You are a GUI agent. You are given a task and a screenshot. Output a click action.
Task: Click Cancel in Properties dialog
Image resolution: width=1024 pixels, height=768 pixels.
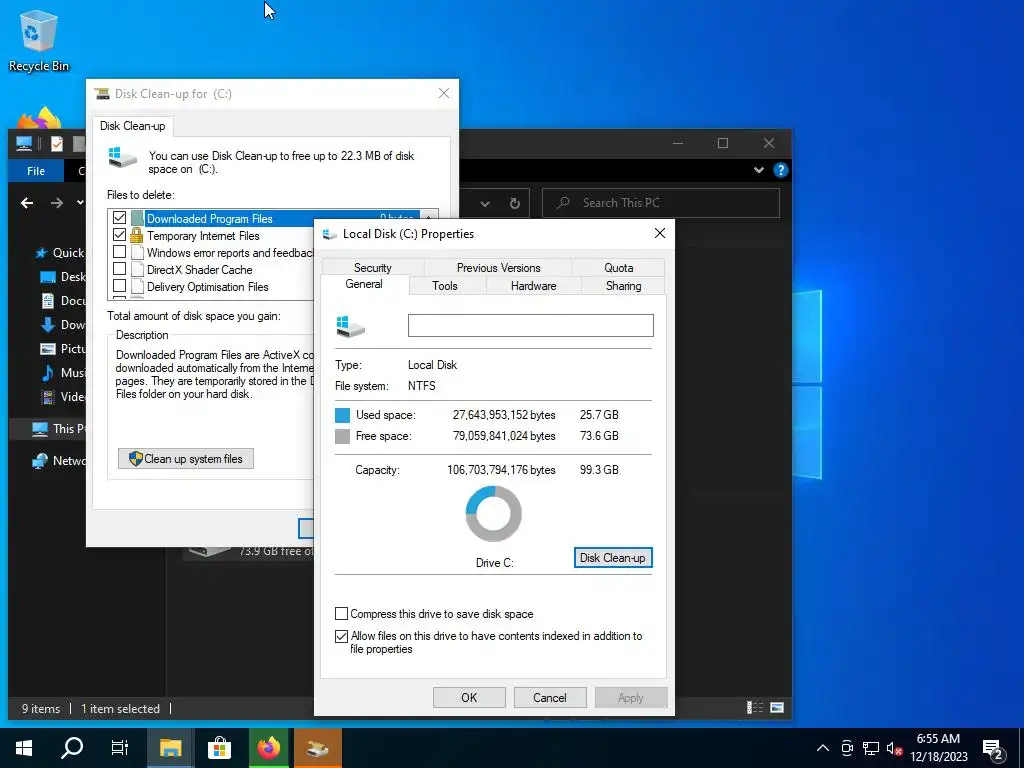550,697
